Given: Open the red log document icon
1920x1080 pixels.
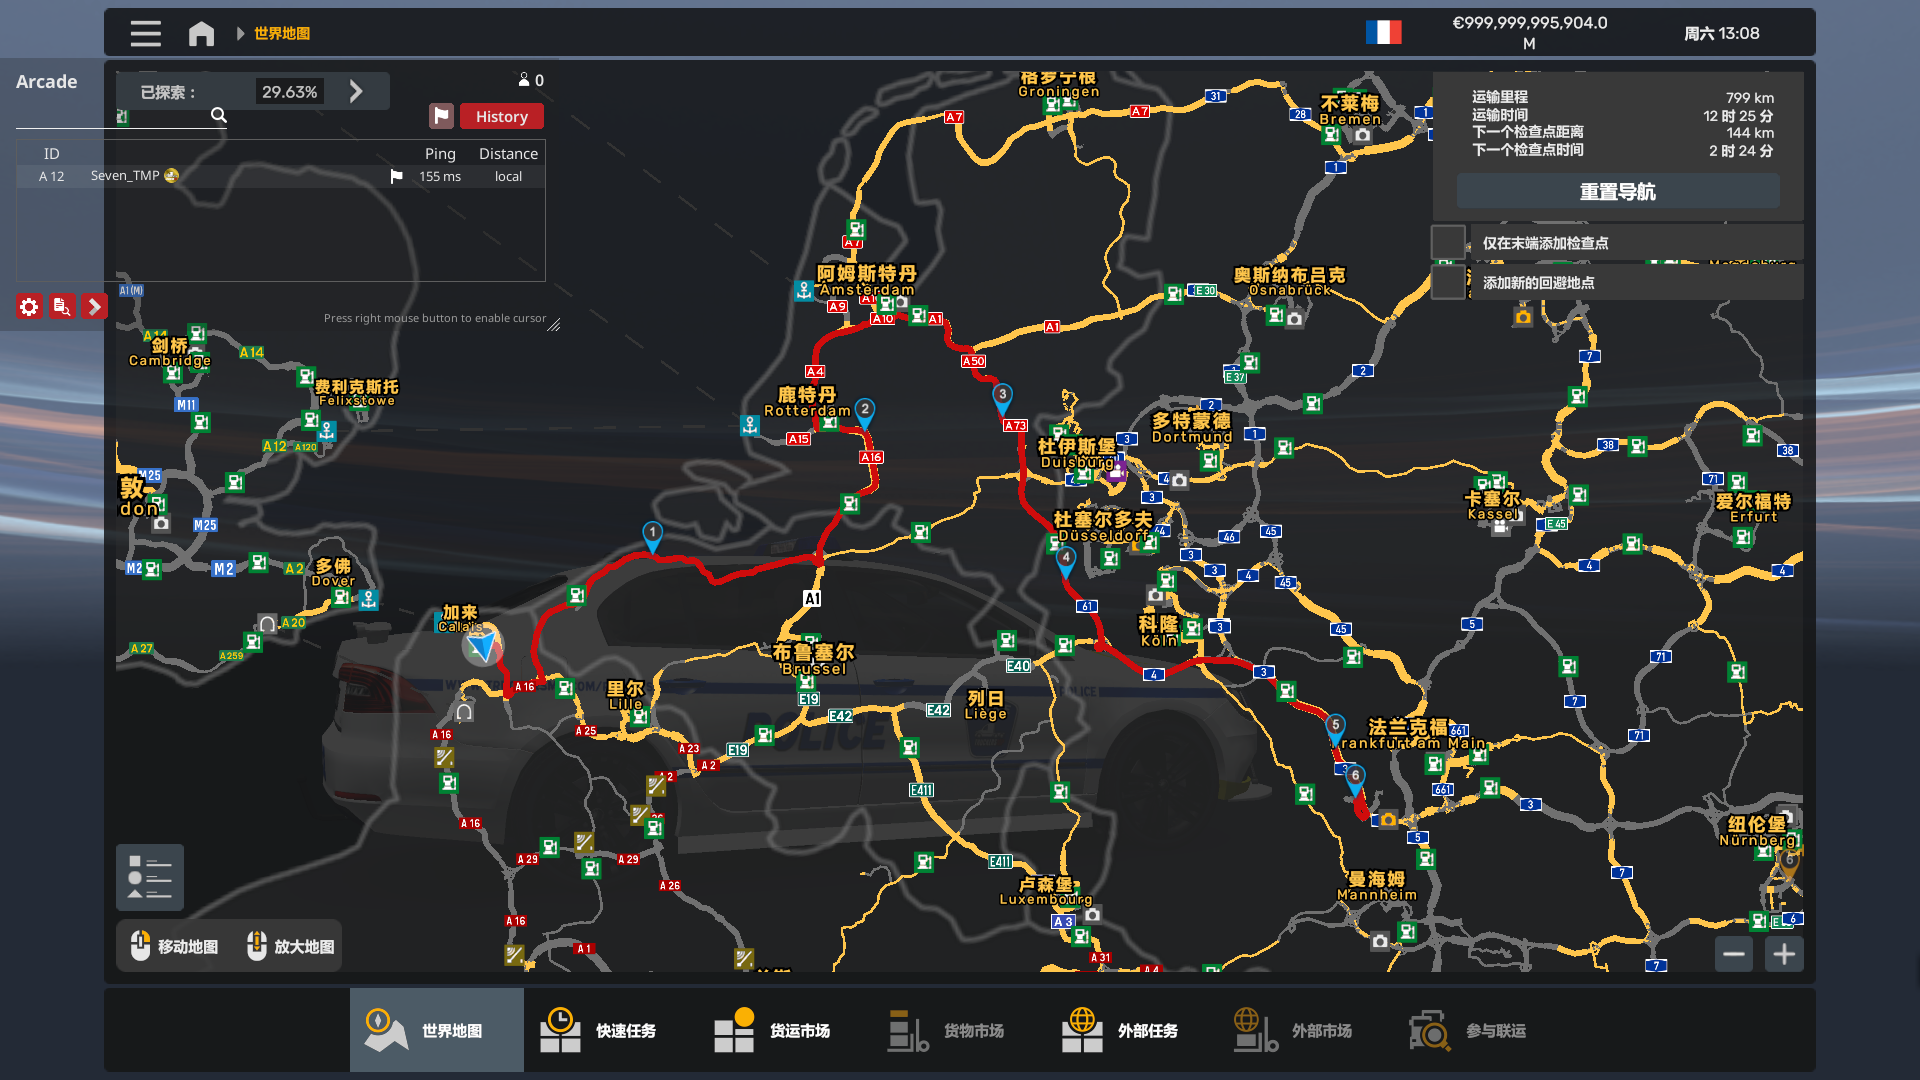Looking at the screenshot, I should click(62, 307).
